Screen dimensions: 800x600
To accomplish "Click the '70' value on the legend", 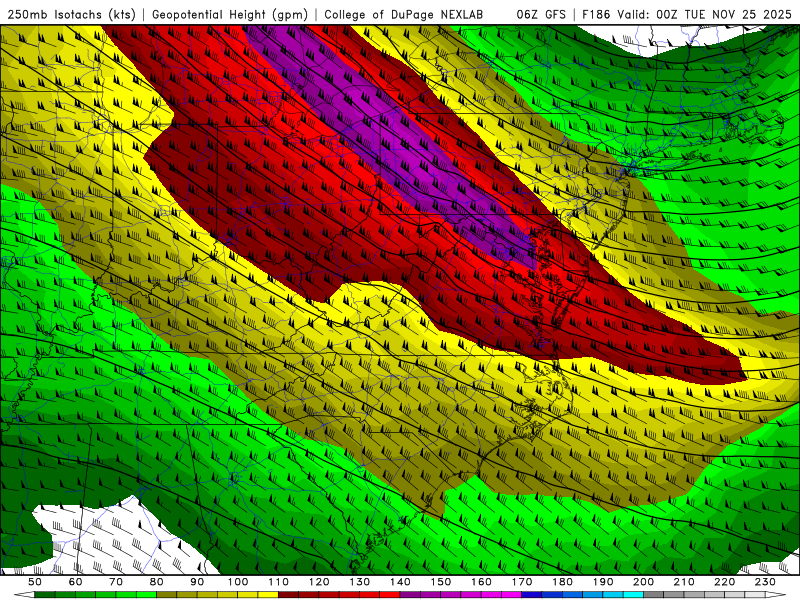I will point(116,582).
